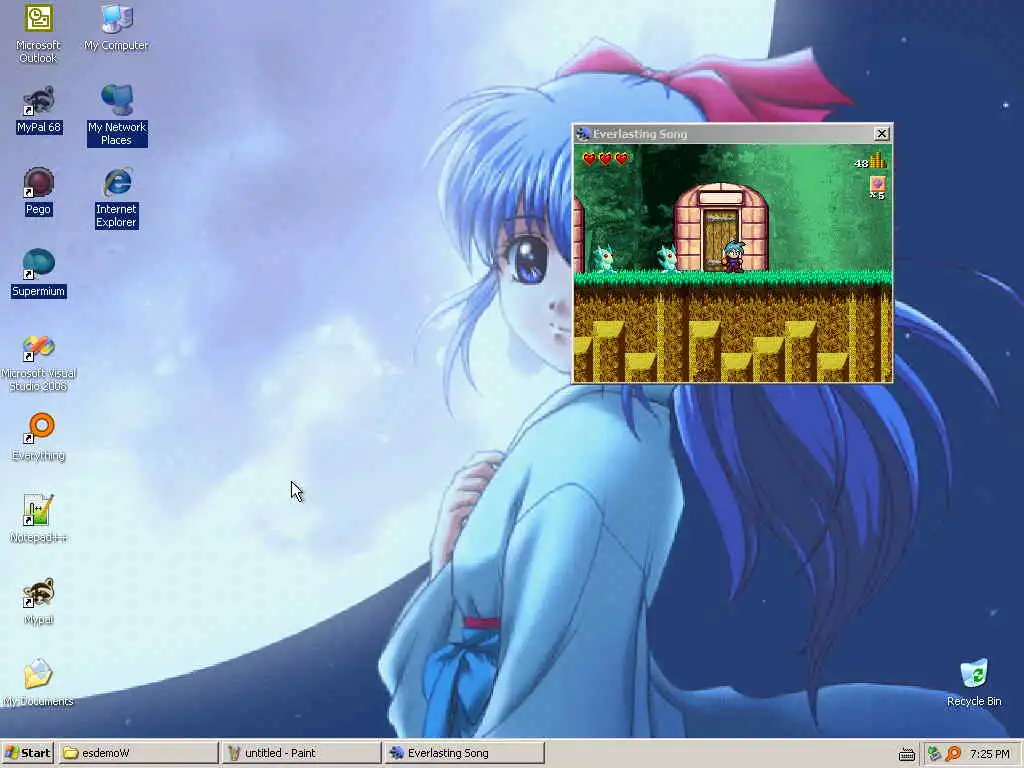This screenshot has width=1024, height=768.
Task: Switch to the esdemoW folder taskbar button
Action: (138, 753)
